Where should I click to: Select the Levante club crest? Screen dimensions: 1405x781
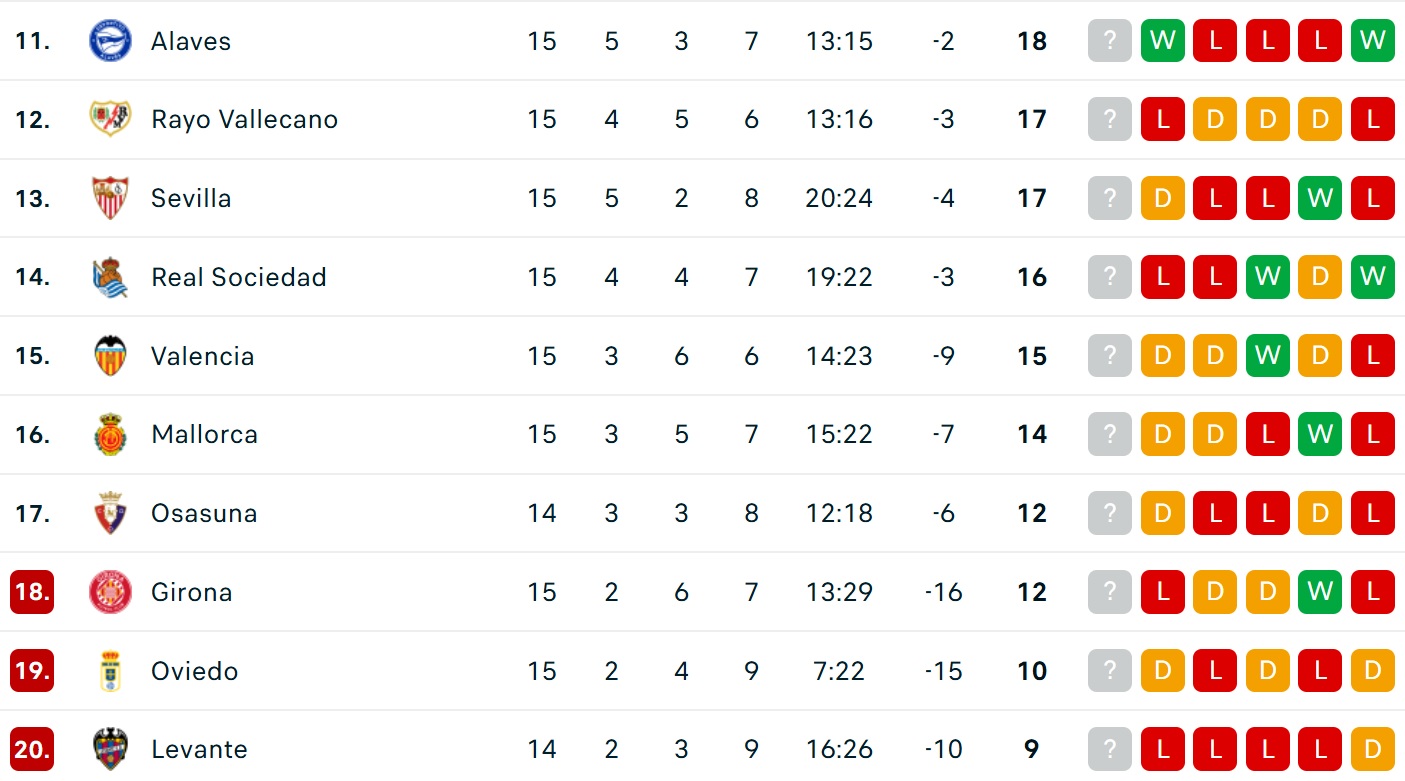110,749
